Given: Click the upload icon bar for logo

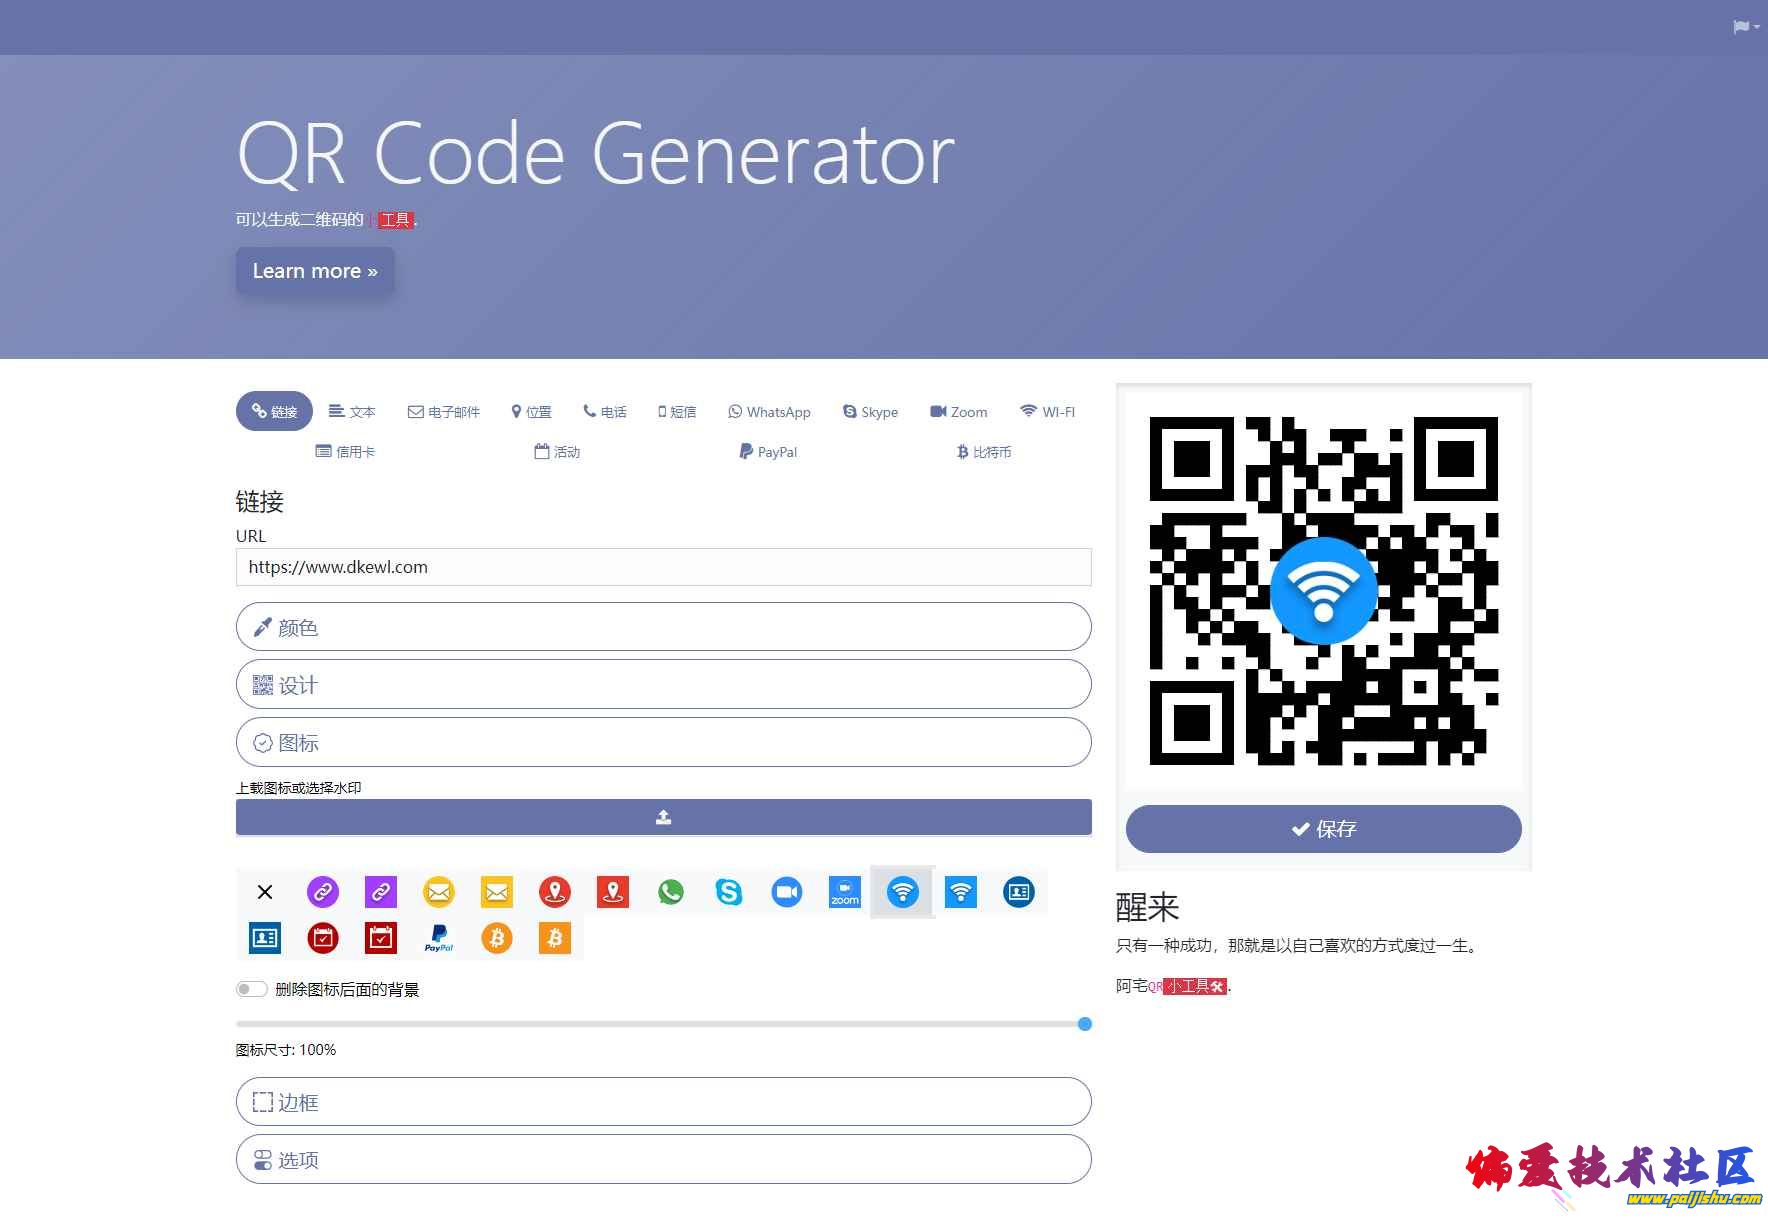Looking at the screenshot, I should point(663,817).
